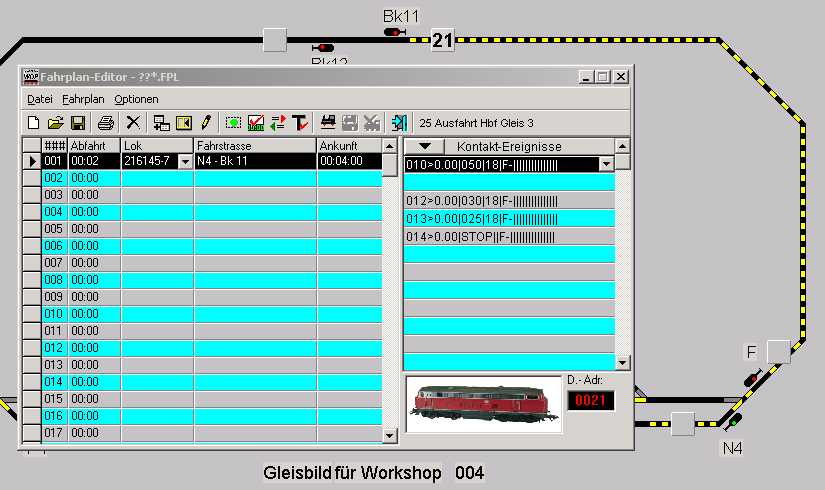Click Kontakt-Ereignisse scrollbar up arrow
This screenshot has width=825, height=490.
tap(622, 146)
